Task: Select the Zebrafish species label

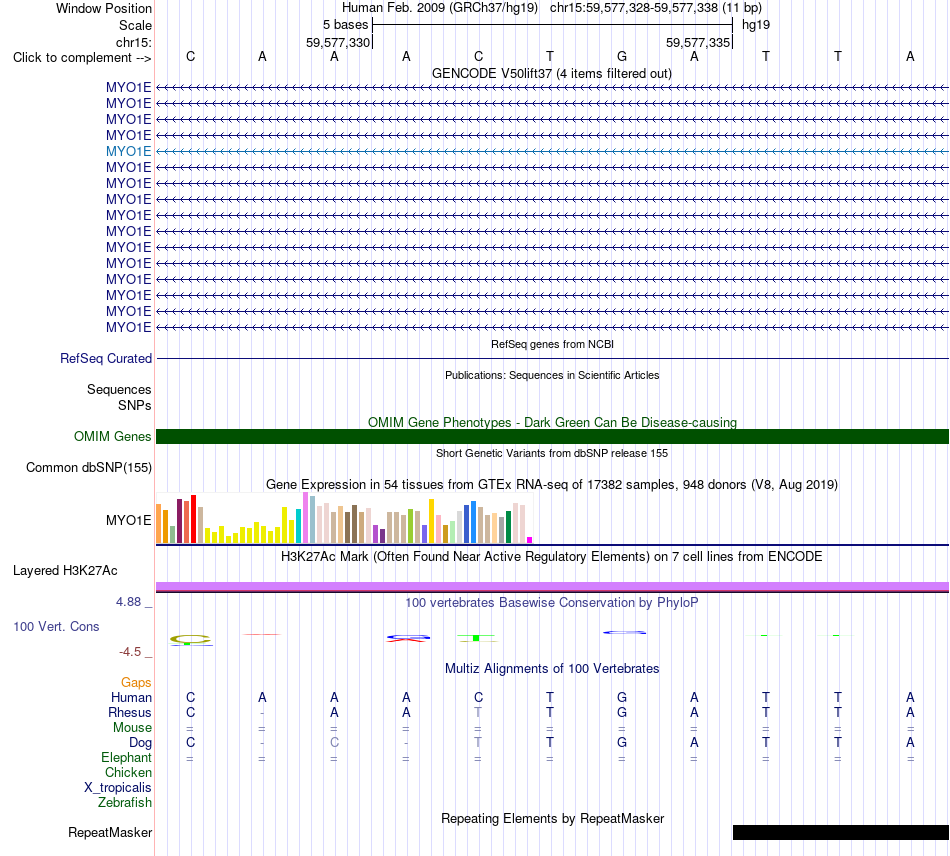Action: pyautogui.click(x=125, y=802)
